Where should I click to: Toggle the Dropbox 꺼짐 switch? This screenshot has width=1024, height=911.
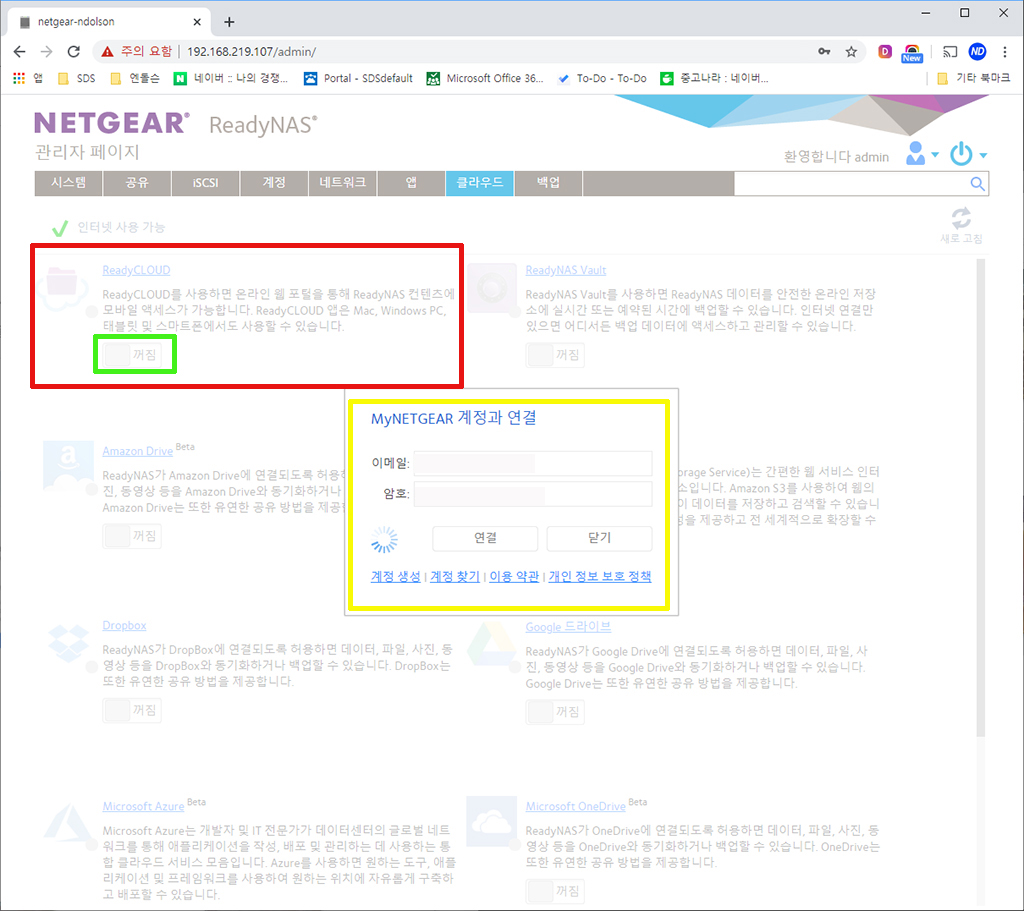point(132,710)
